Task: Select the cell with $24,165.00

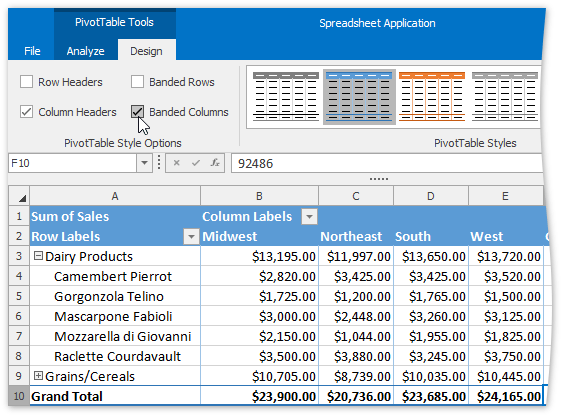Action: click(x=505, y=396)
